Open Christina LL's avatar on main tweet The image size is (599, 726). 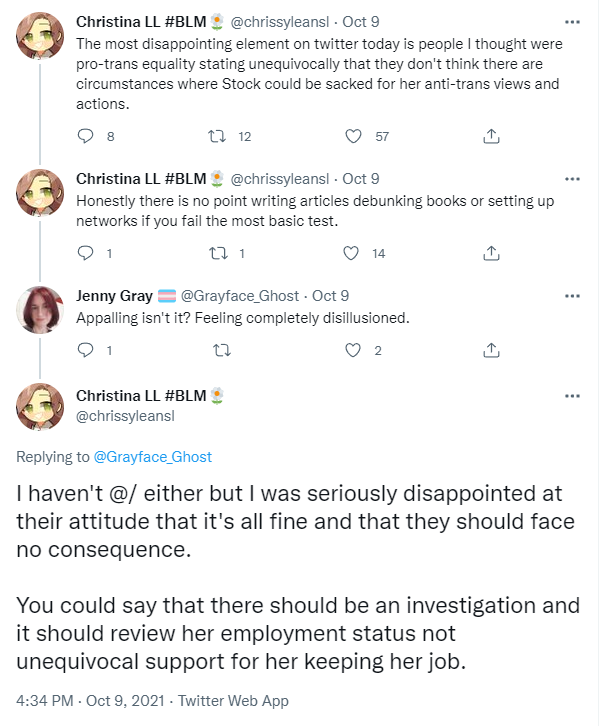(40, 407)
